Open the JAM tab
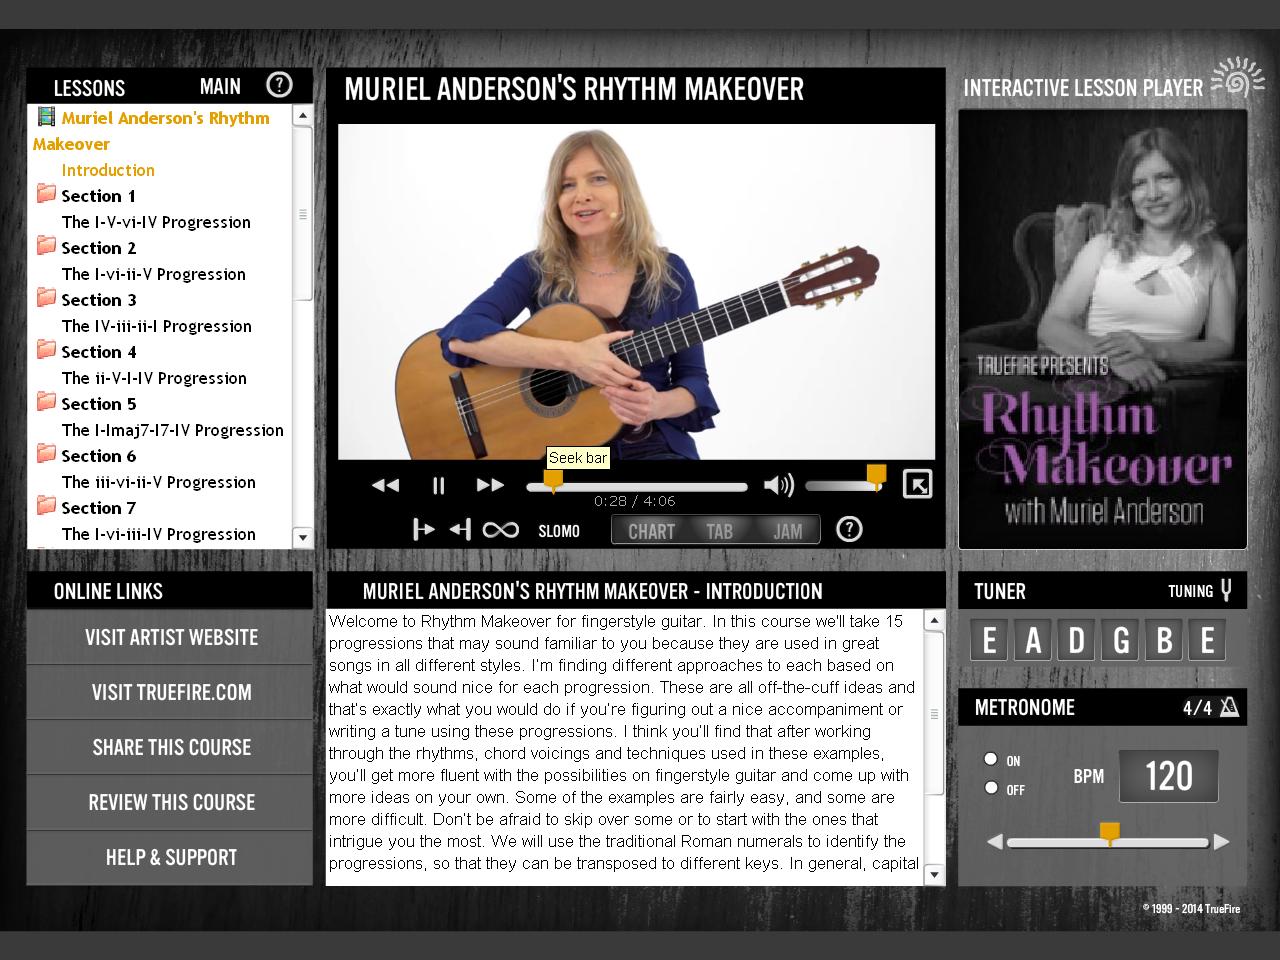Viewport: 1280px width, 960px height. click(x=787, y=531)
